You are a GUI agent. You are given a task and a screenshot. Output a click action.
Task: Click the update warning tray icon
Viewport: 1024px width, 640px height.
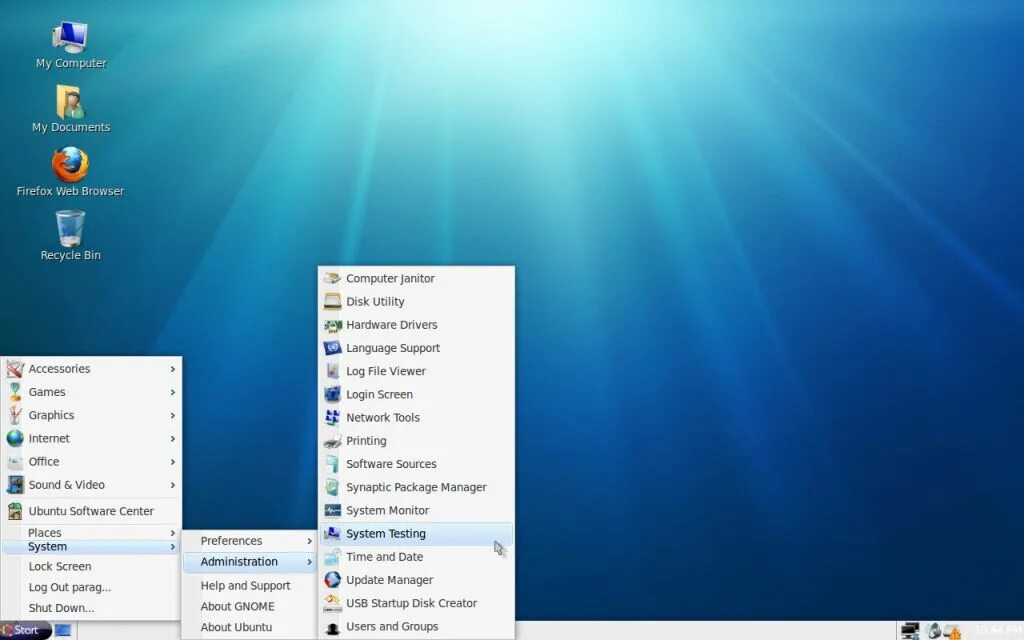[x=953, y=632]
